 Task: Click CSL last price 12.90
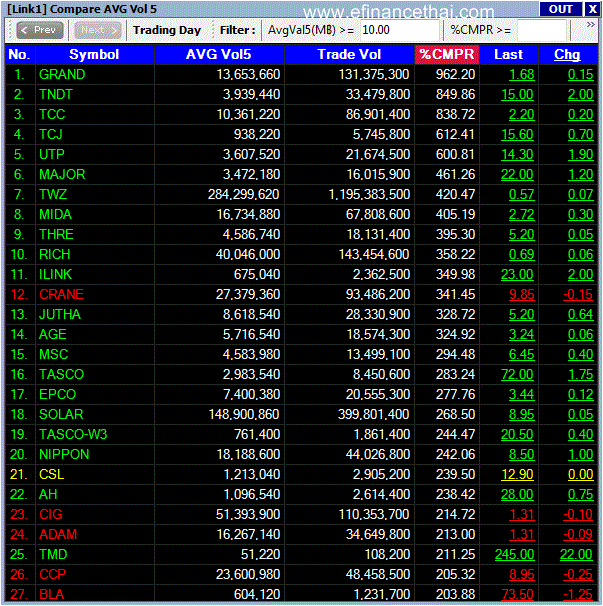(517, 475)
